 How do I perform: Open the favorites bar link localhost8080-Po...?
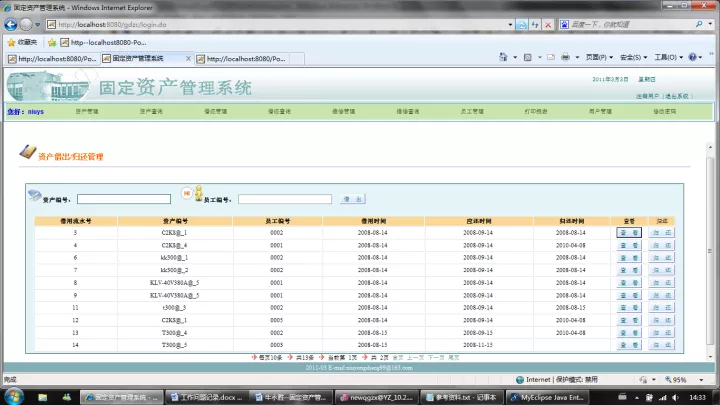click(103, 42)
